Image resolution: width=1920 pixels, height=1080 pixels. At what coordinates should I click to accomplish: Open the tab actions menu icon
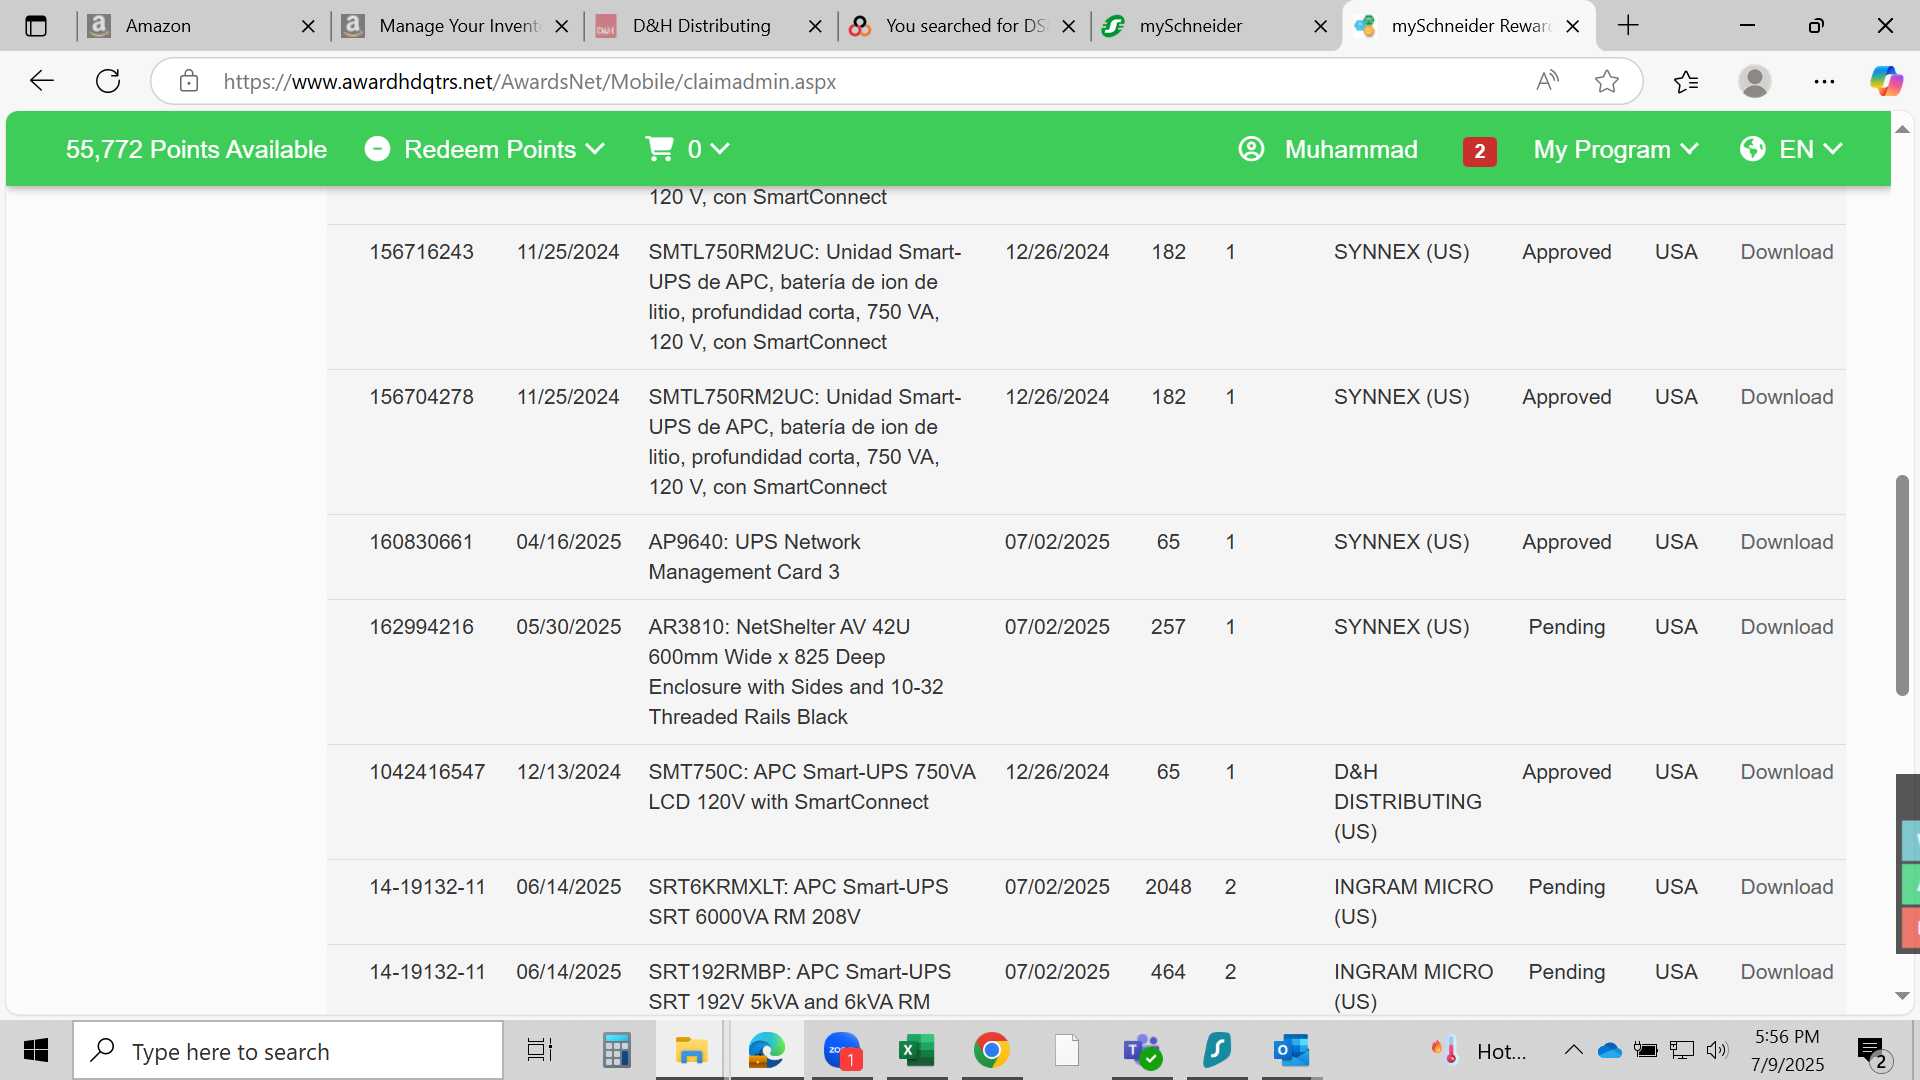click(x=36, y=26)
